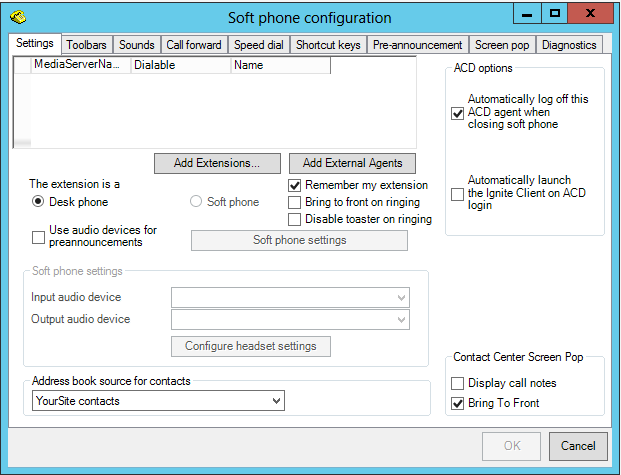
Task: Click the Cancel button
Action: [578, 445]
